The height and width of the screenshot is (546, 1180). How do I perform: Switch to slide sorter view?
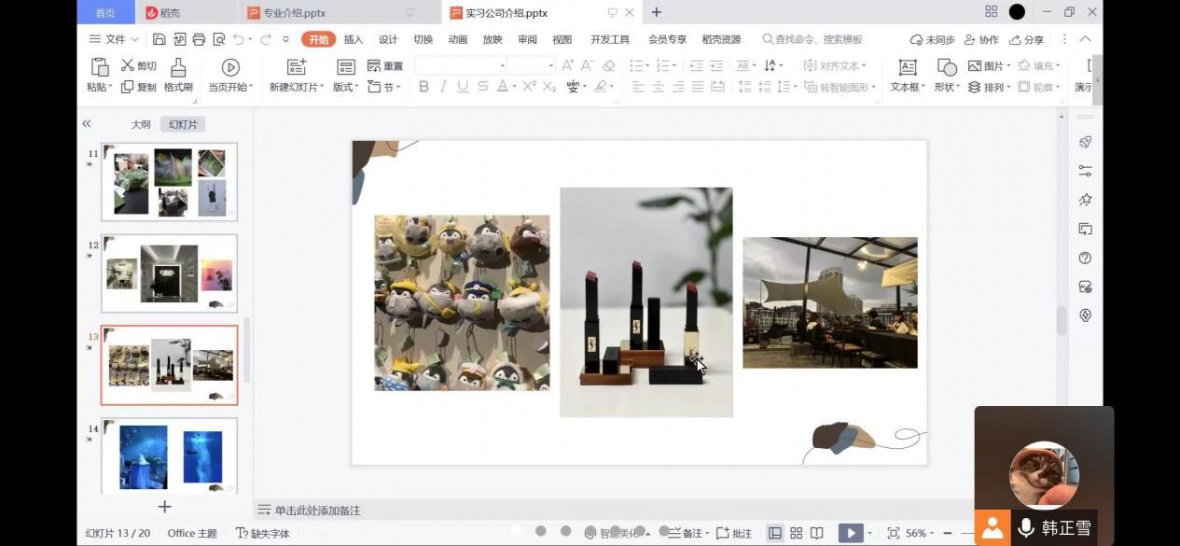[x=796, y=533]
